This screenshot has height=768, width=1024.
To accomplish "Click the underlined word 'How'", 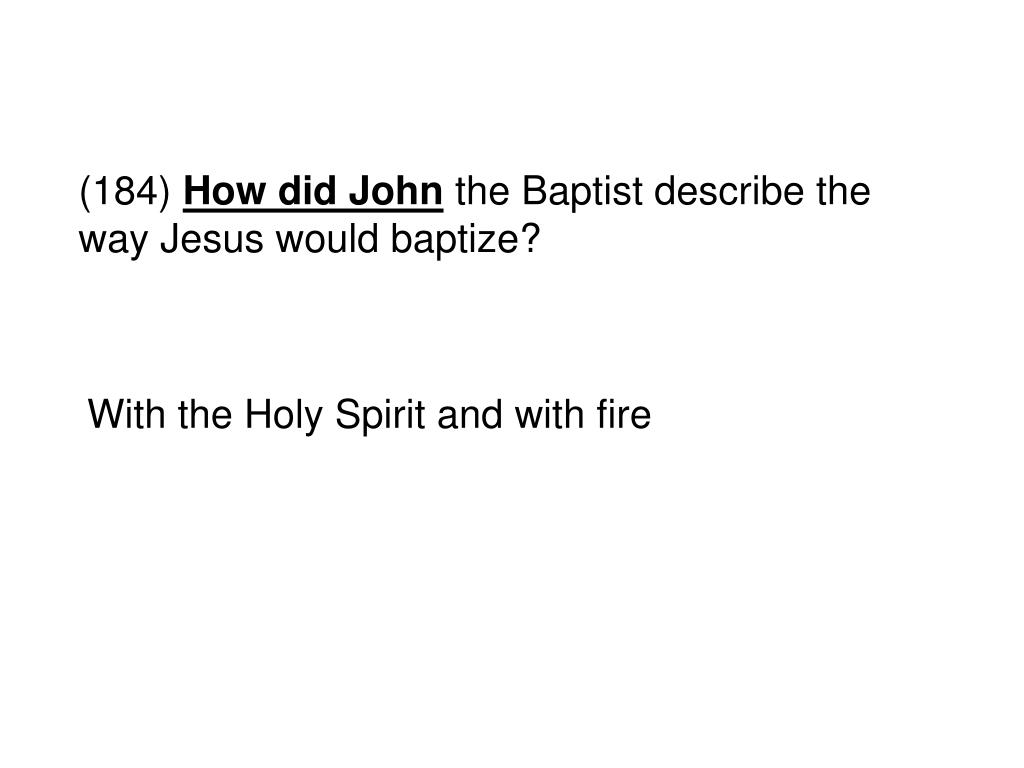I will (225, 192).
